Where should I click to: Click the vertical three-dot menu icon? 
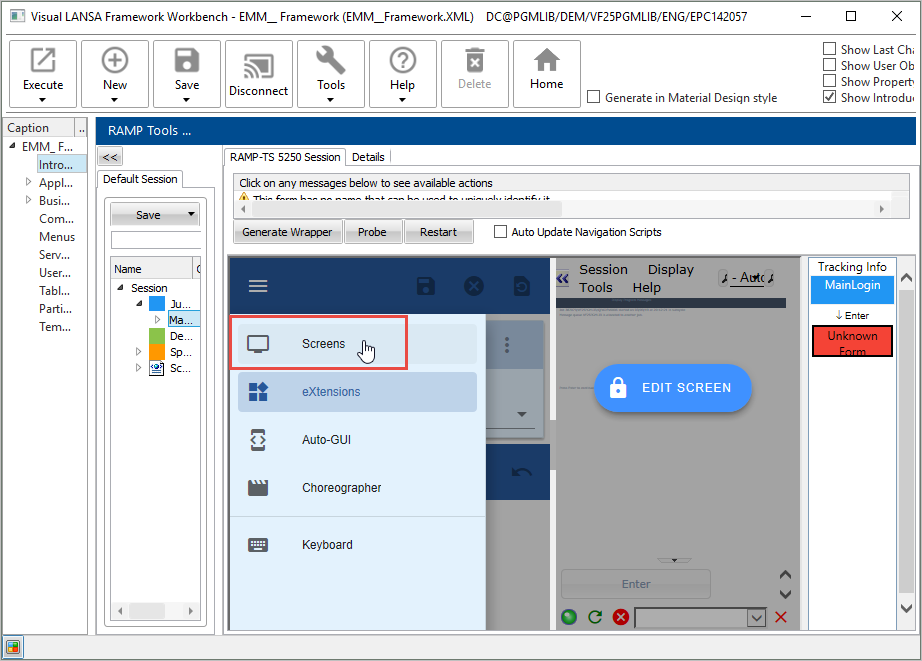tap(507, 345)
